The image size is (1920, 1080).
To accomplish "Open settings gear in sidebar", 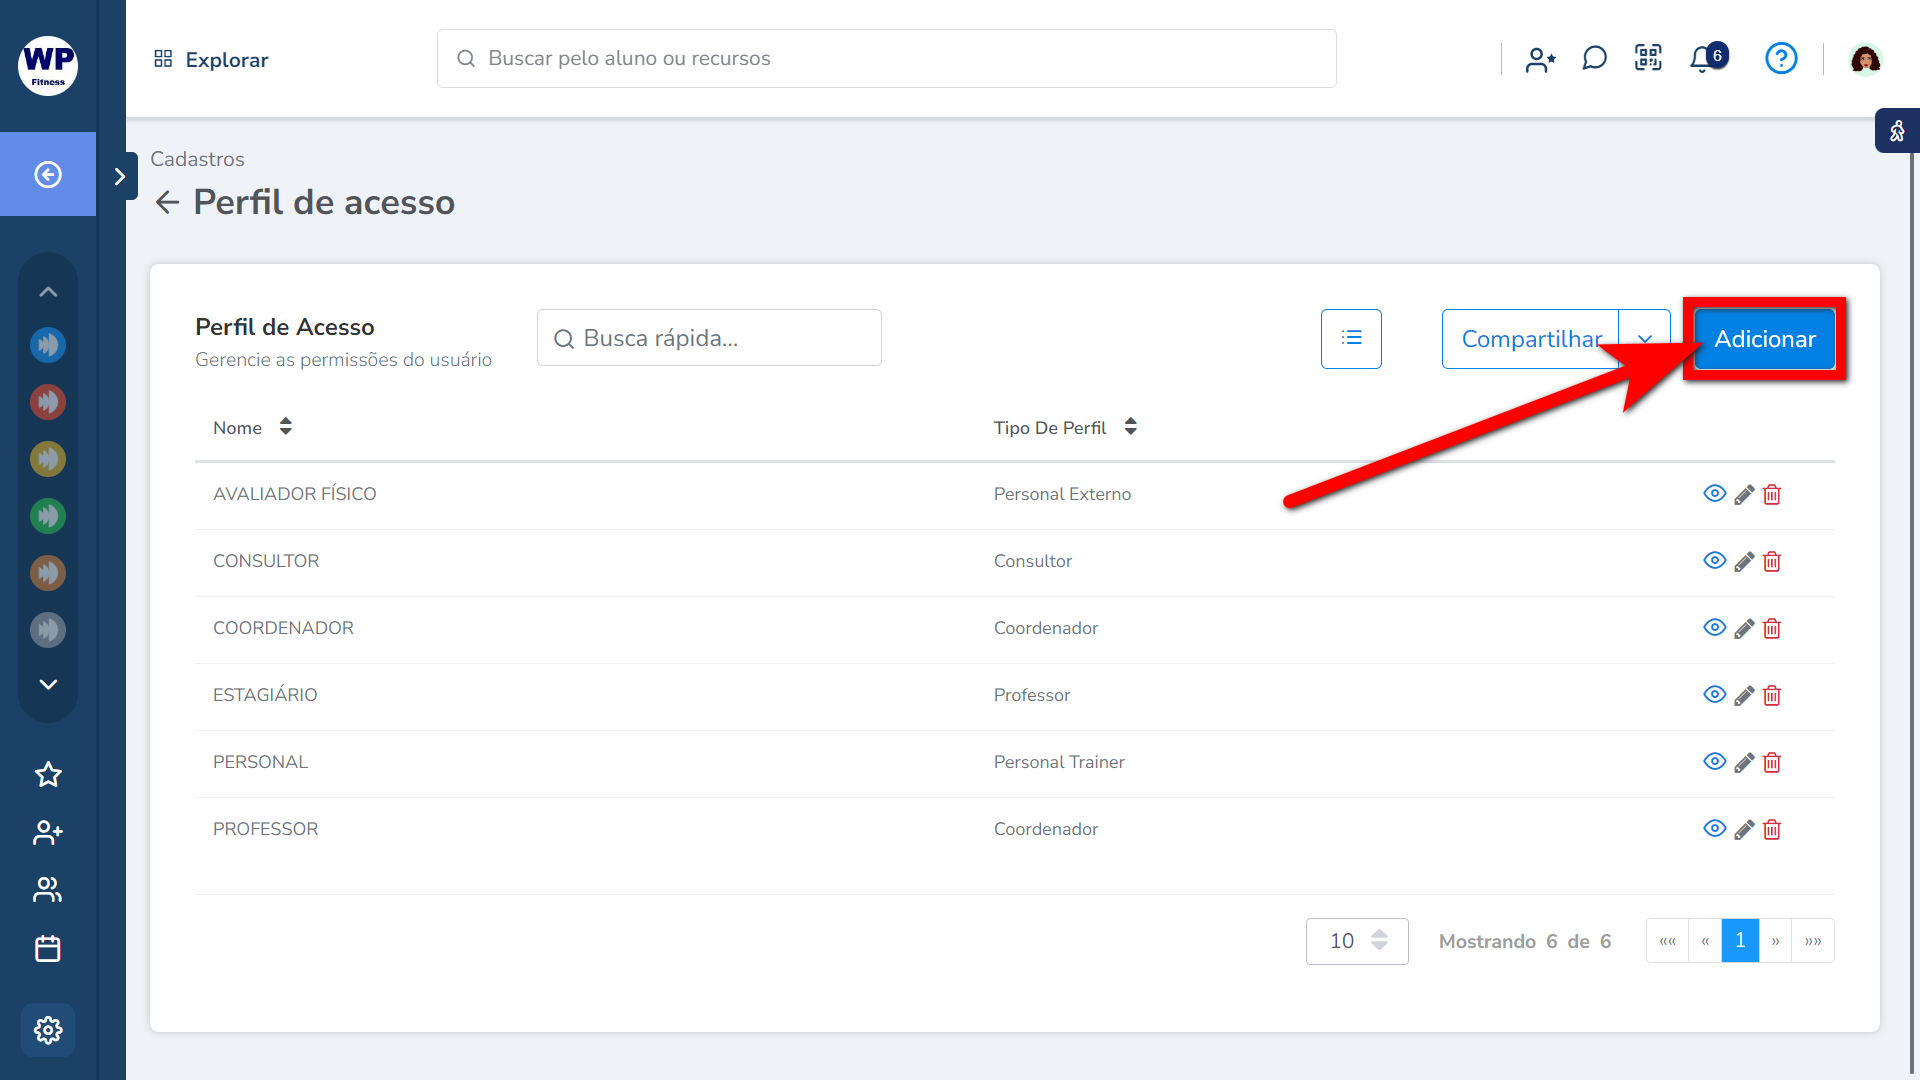I will point(48,1030).
